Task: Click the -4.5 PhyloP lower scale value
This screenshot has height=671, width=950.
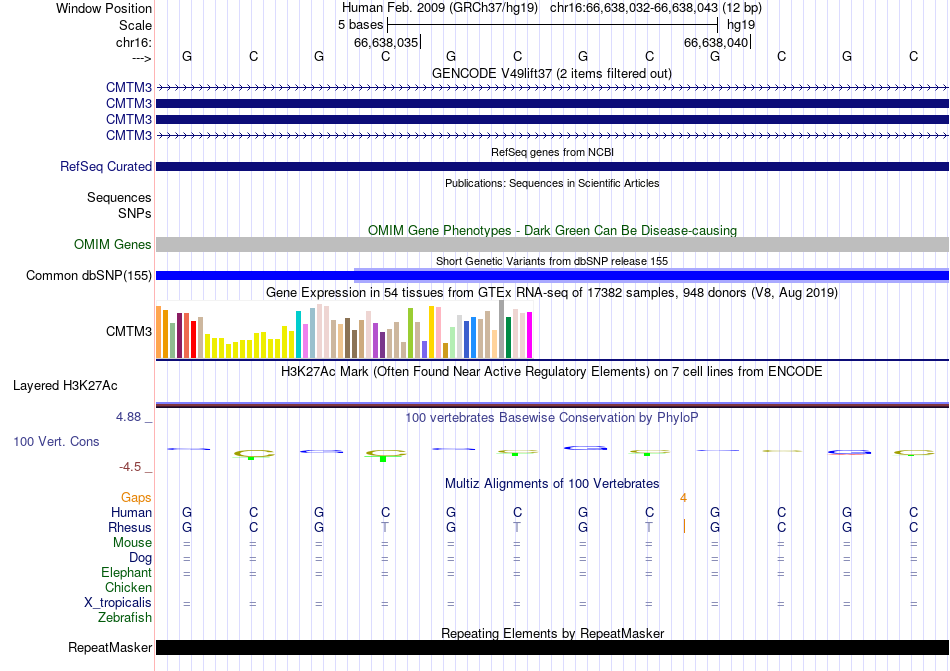Action: (x=130, y=467)
